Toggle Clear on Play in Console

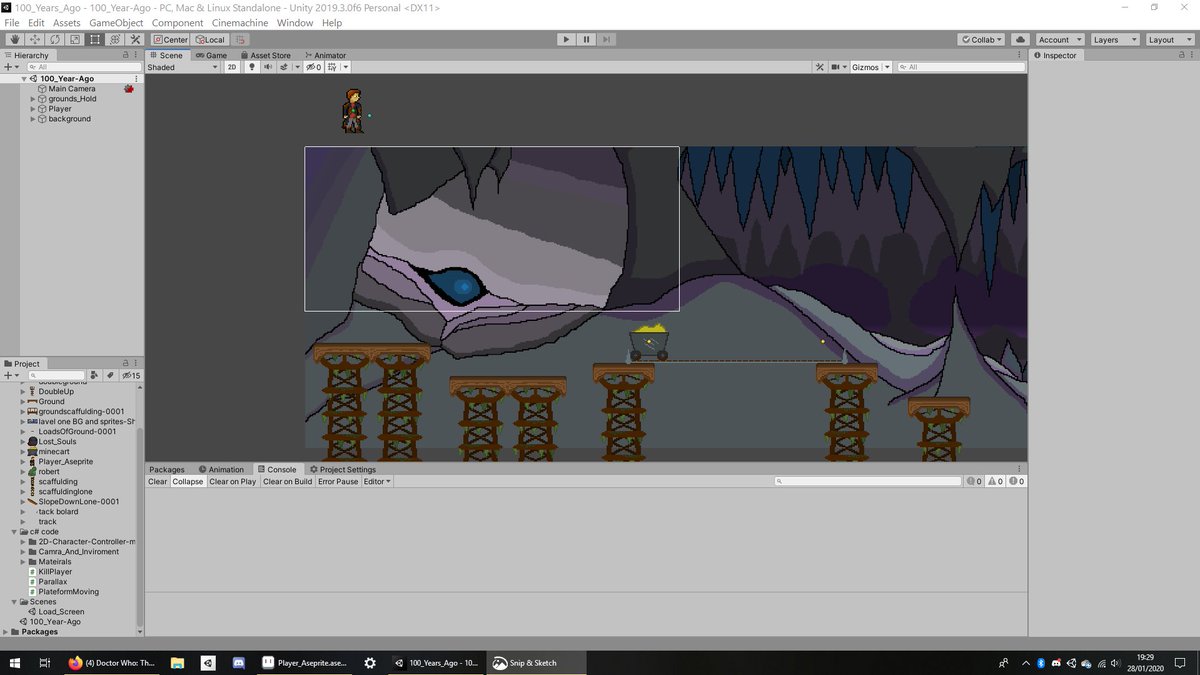(x=233, y=481)
